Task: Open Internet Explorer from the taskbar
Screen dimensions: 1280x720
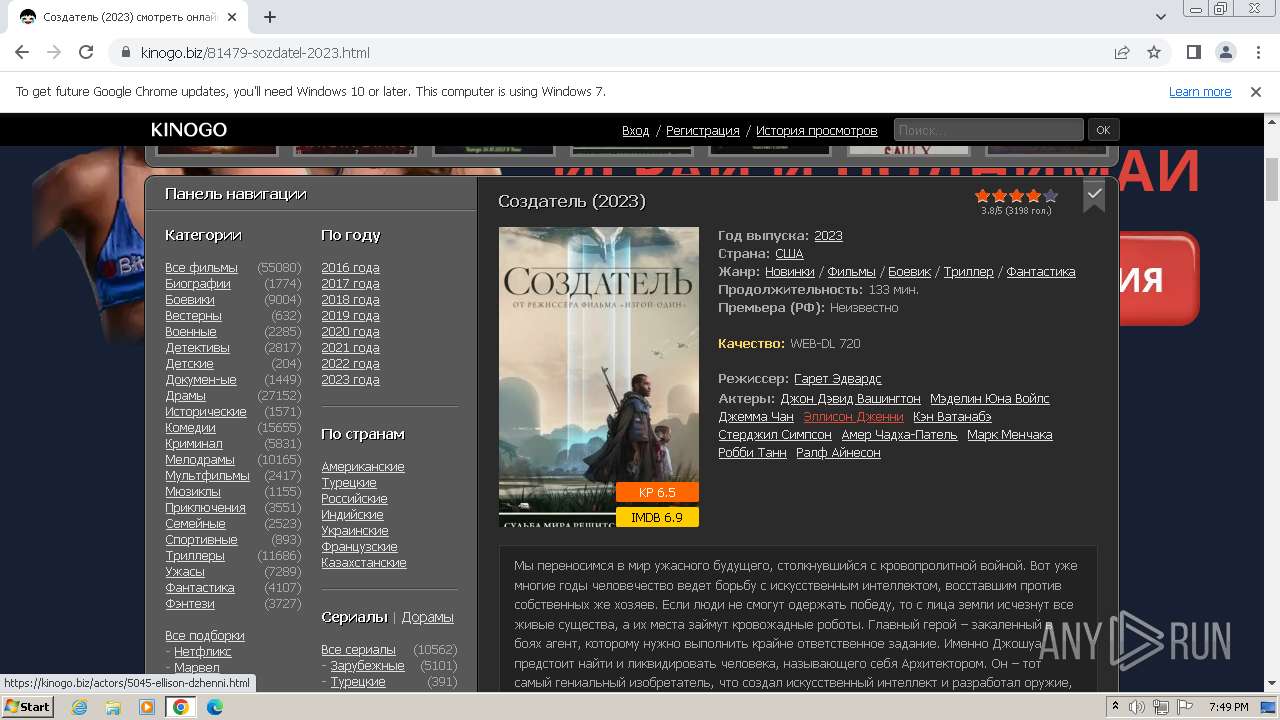Action: click(79, 707)
